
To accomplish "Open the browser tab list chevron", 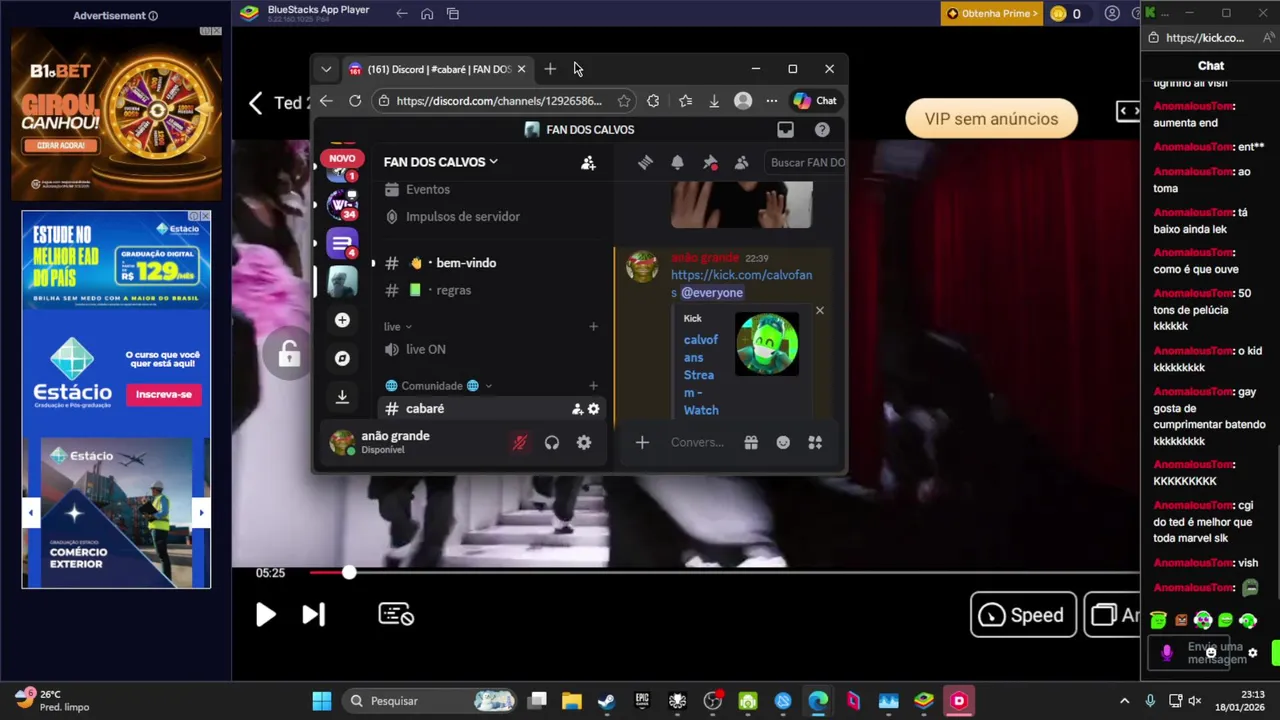I will point(326,69).
